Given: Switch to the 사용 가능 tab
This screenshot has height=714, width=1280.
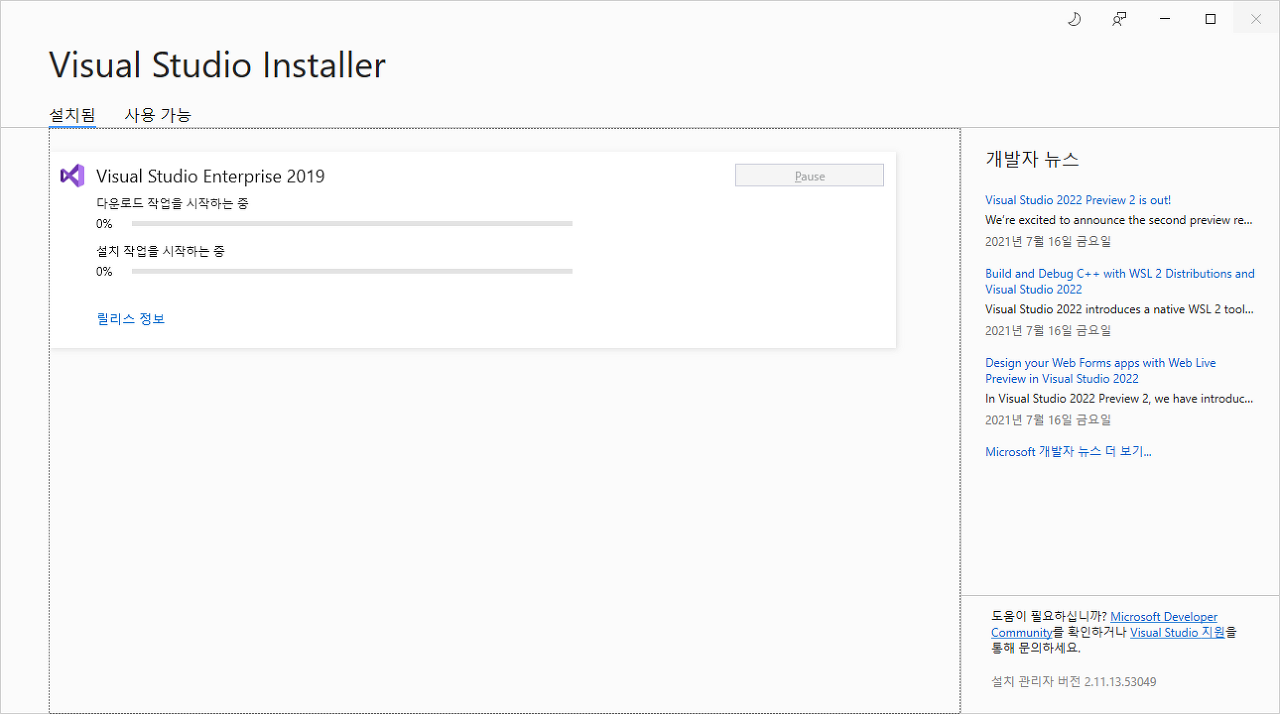Looking at the screenshot, I should pyautogui.click(x=157, y=115).
